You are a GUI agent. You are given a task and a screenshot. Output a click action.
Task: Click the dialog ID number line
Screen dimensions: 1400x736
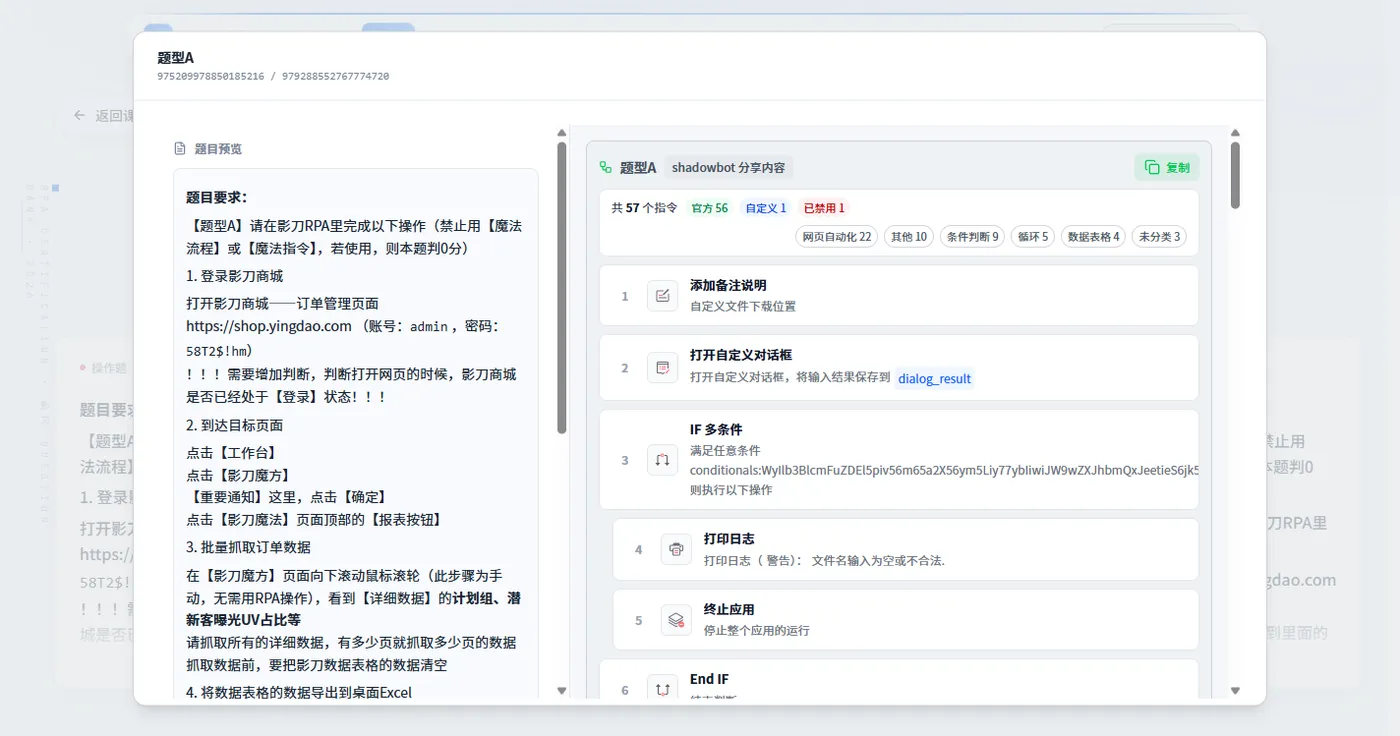tap(273, 76)
